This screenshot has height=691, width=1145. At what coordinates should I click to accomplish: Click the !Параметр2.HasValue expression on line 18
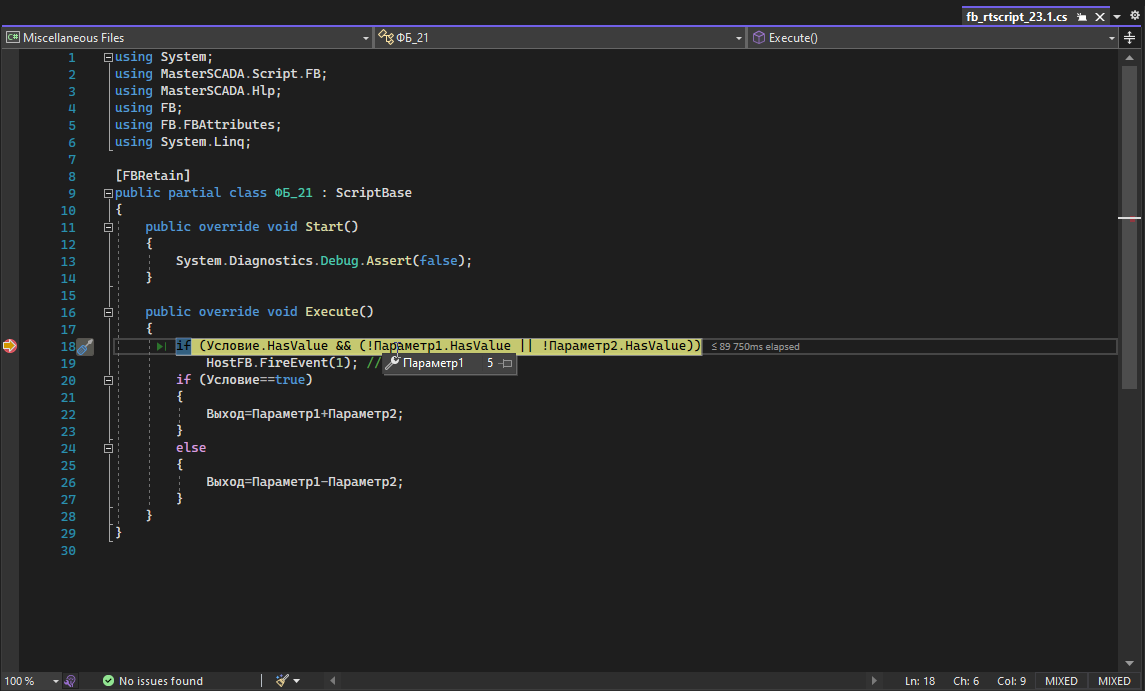(617, 346)
